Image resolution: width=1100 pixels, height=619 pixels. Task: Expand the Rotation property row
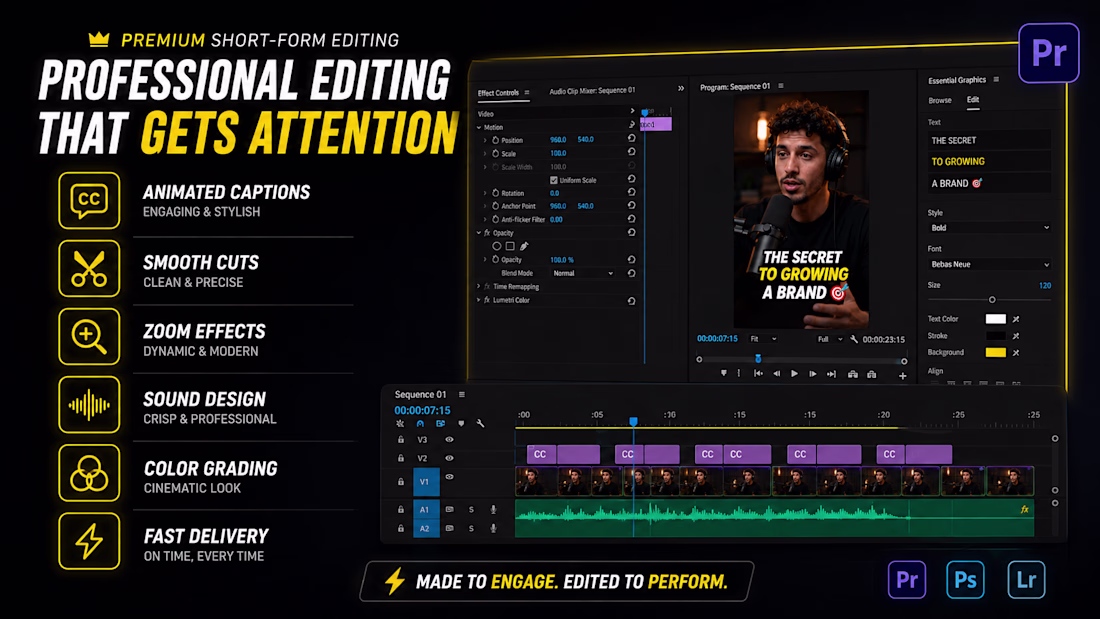tap(485, 193)
